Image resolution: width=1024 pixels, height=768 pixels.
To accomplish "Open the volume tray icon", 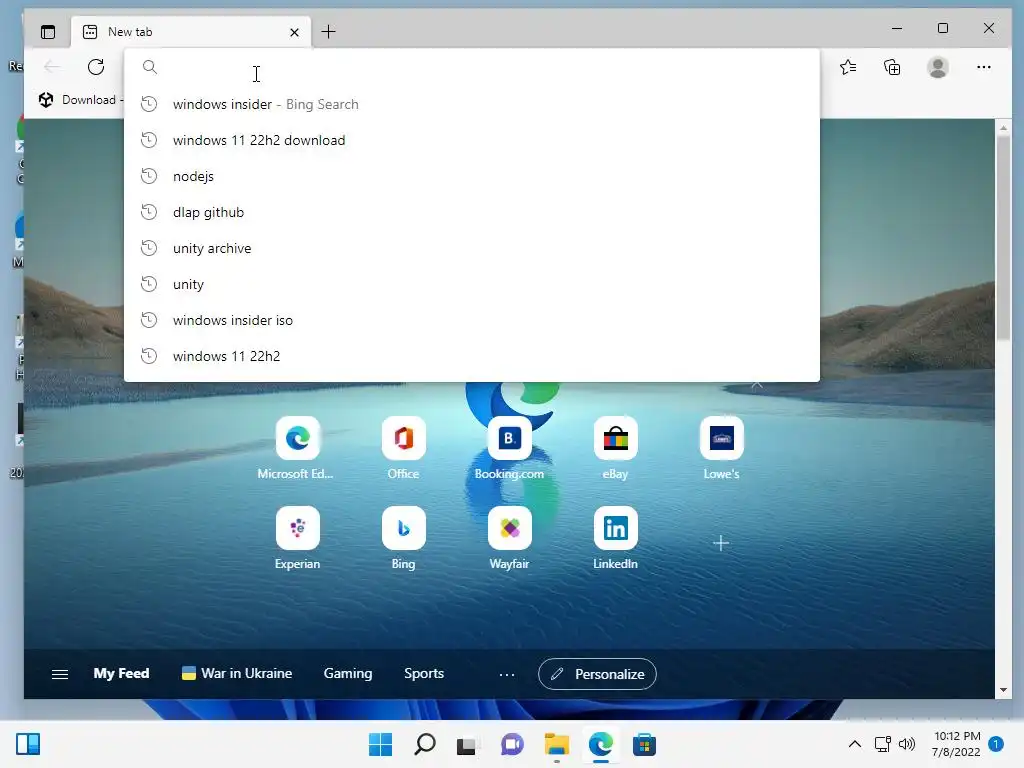I will 907,744.
